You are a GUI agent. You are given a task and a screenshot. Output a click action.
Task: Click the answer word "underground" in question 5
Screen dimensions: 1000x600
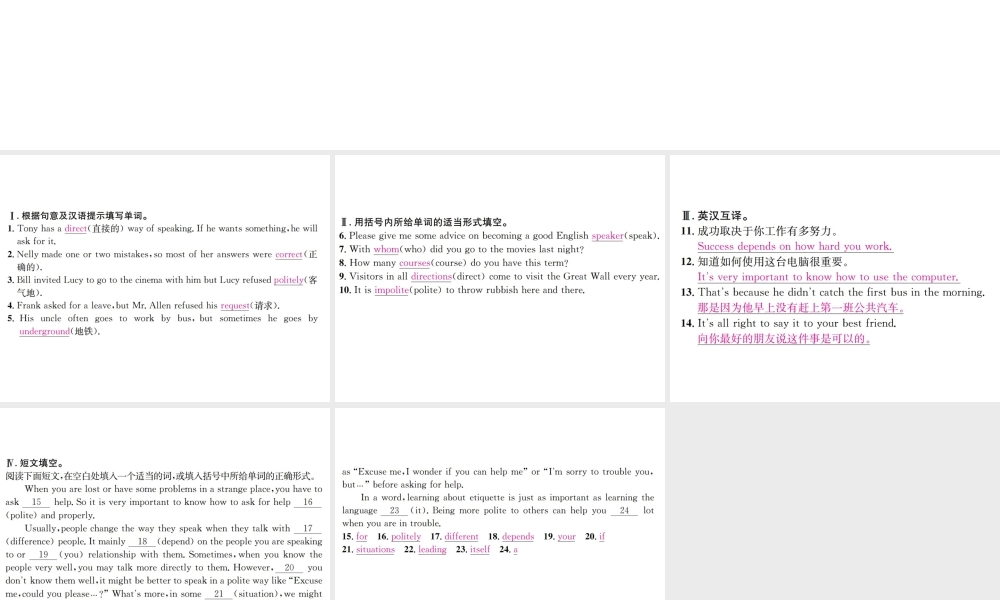coord(45,332)
